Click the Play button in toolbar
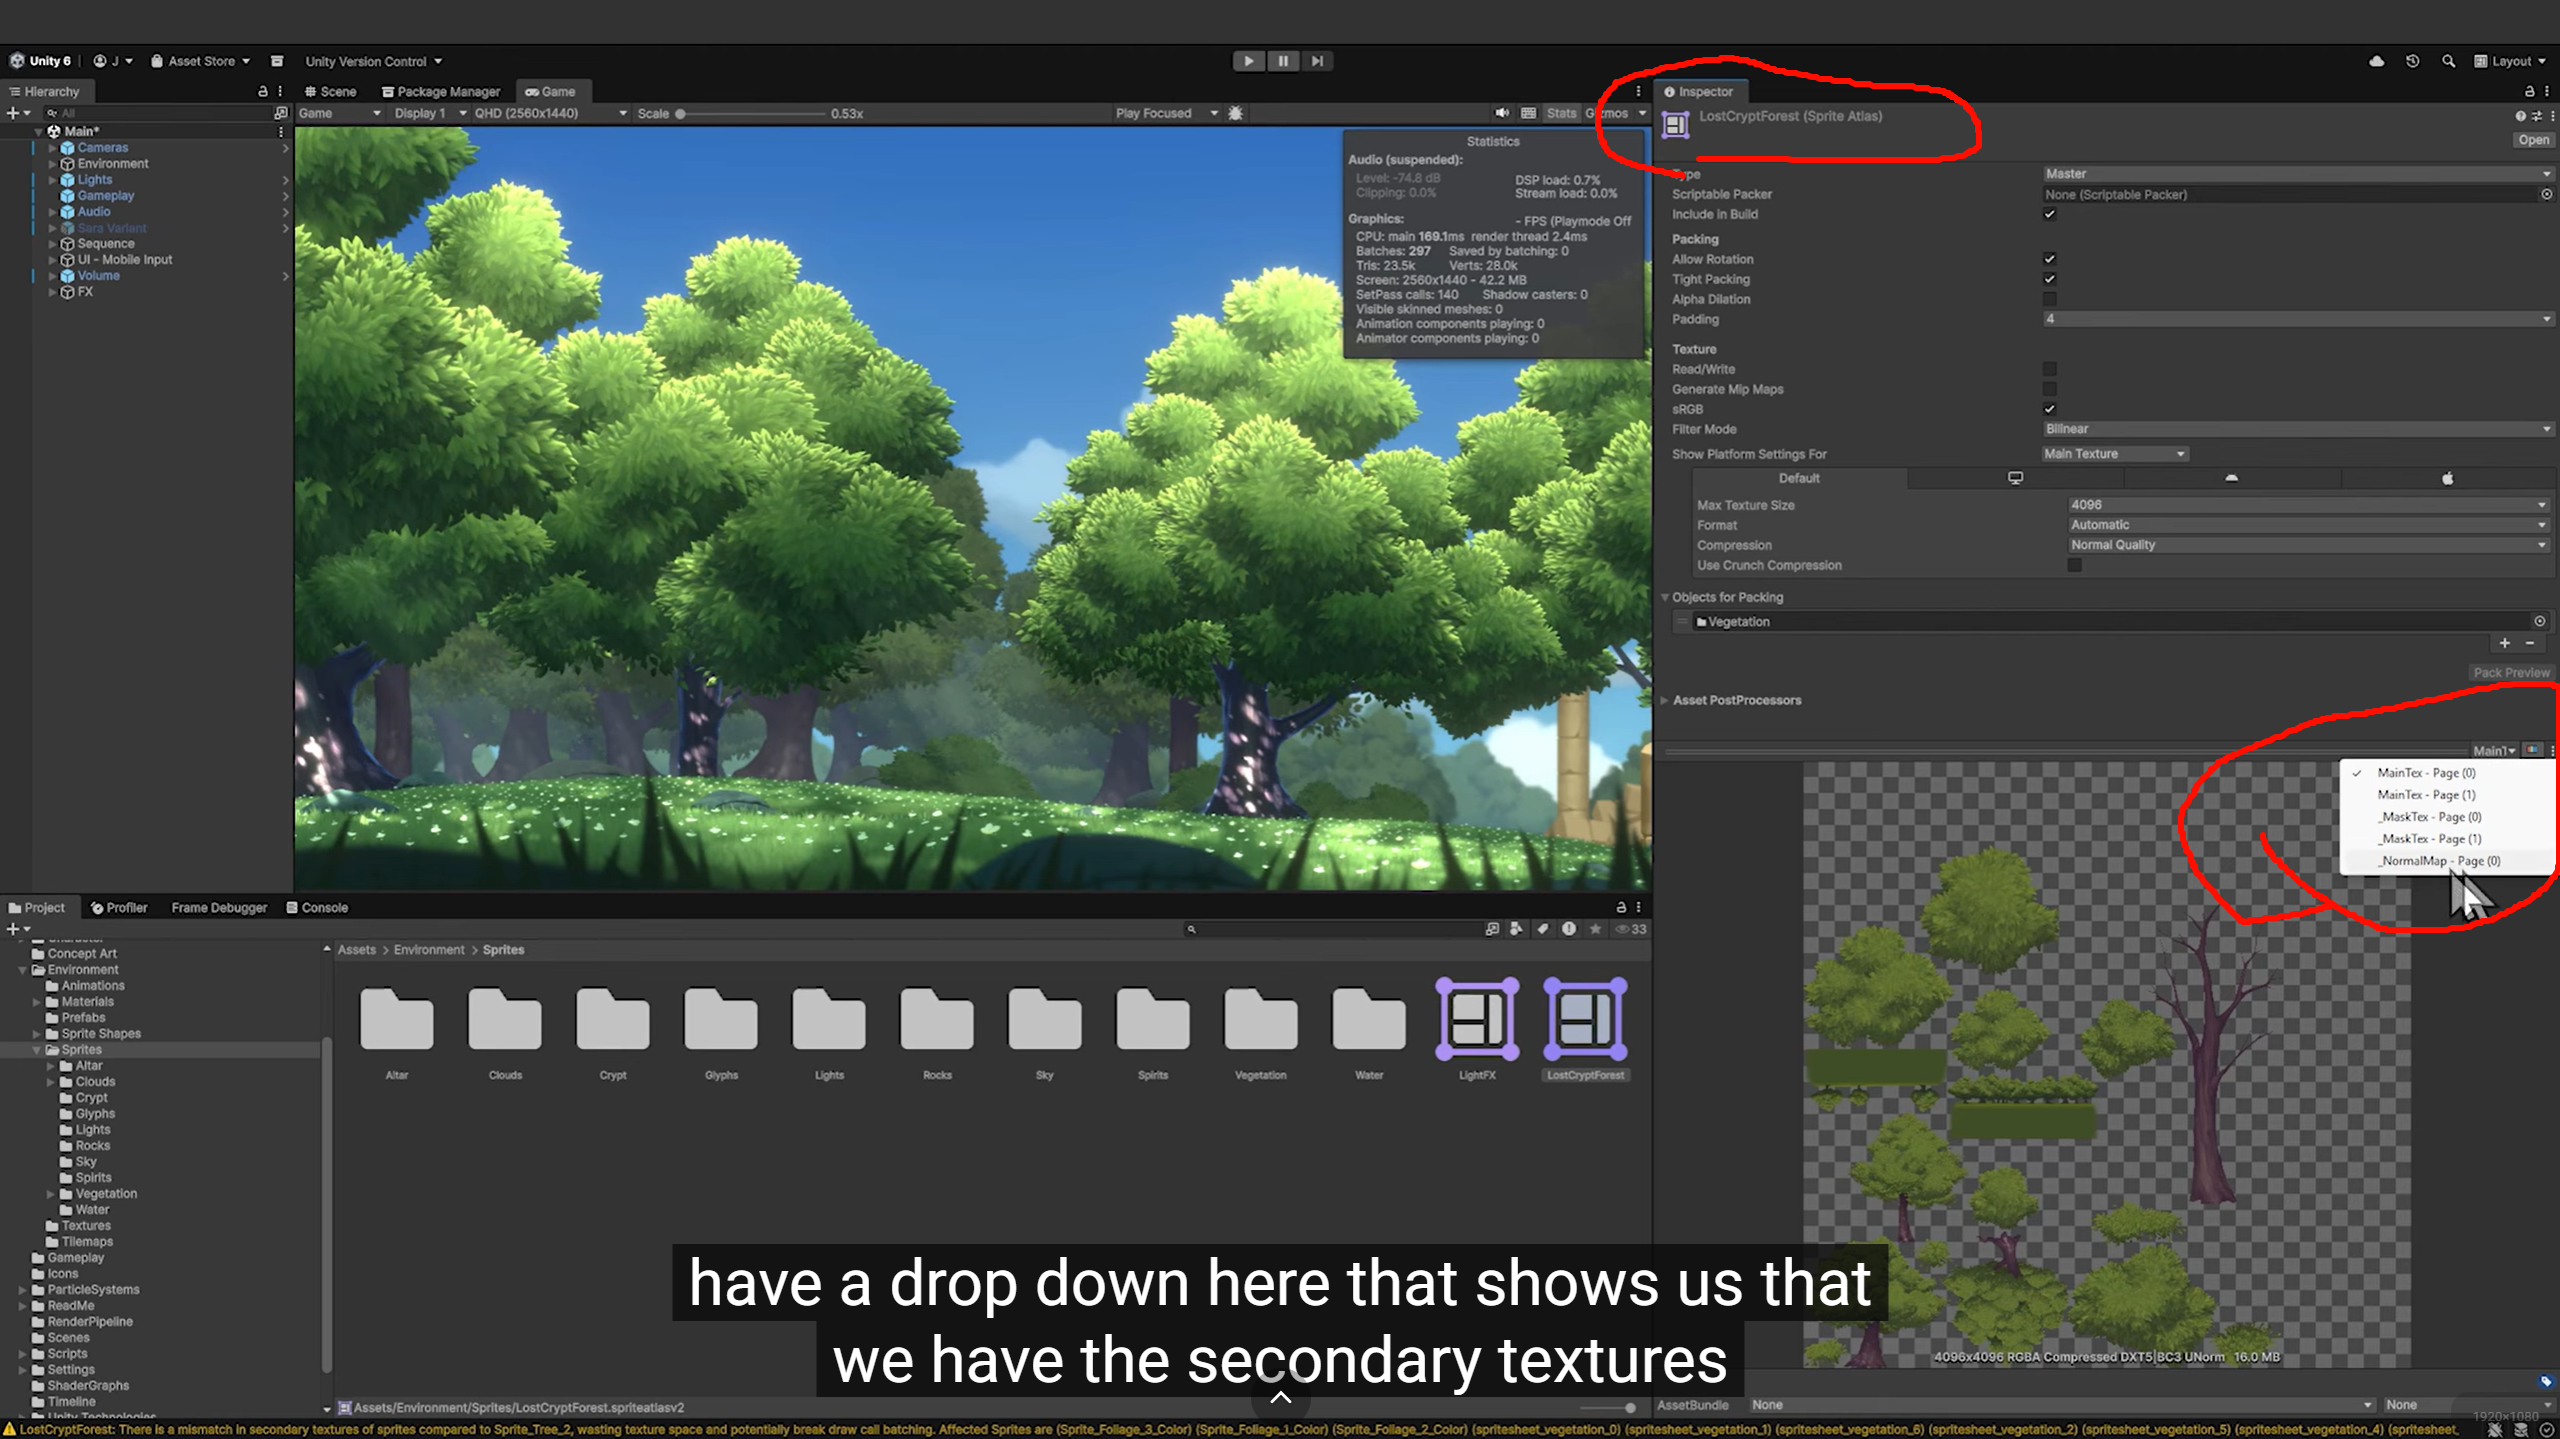This screenshot has height=1439, width=2560. [1248, 61]
